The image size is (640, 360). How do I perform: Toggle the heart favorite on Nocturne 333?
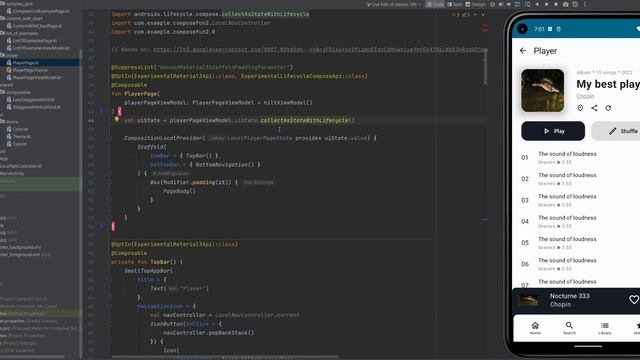pos(633,300)
